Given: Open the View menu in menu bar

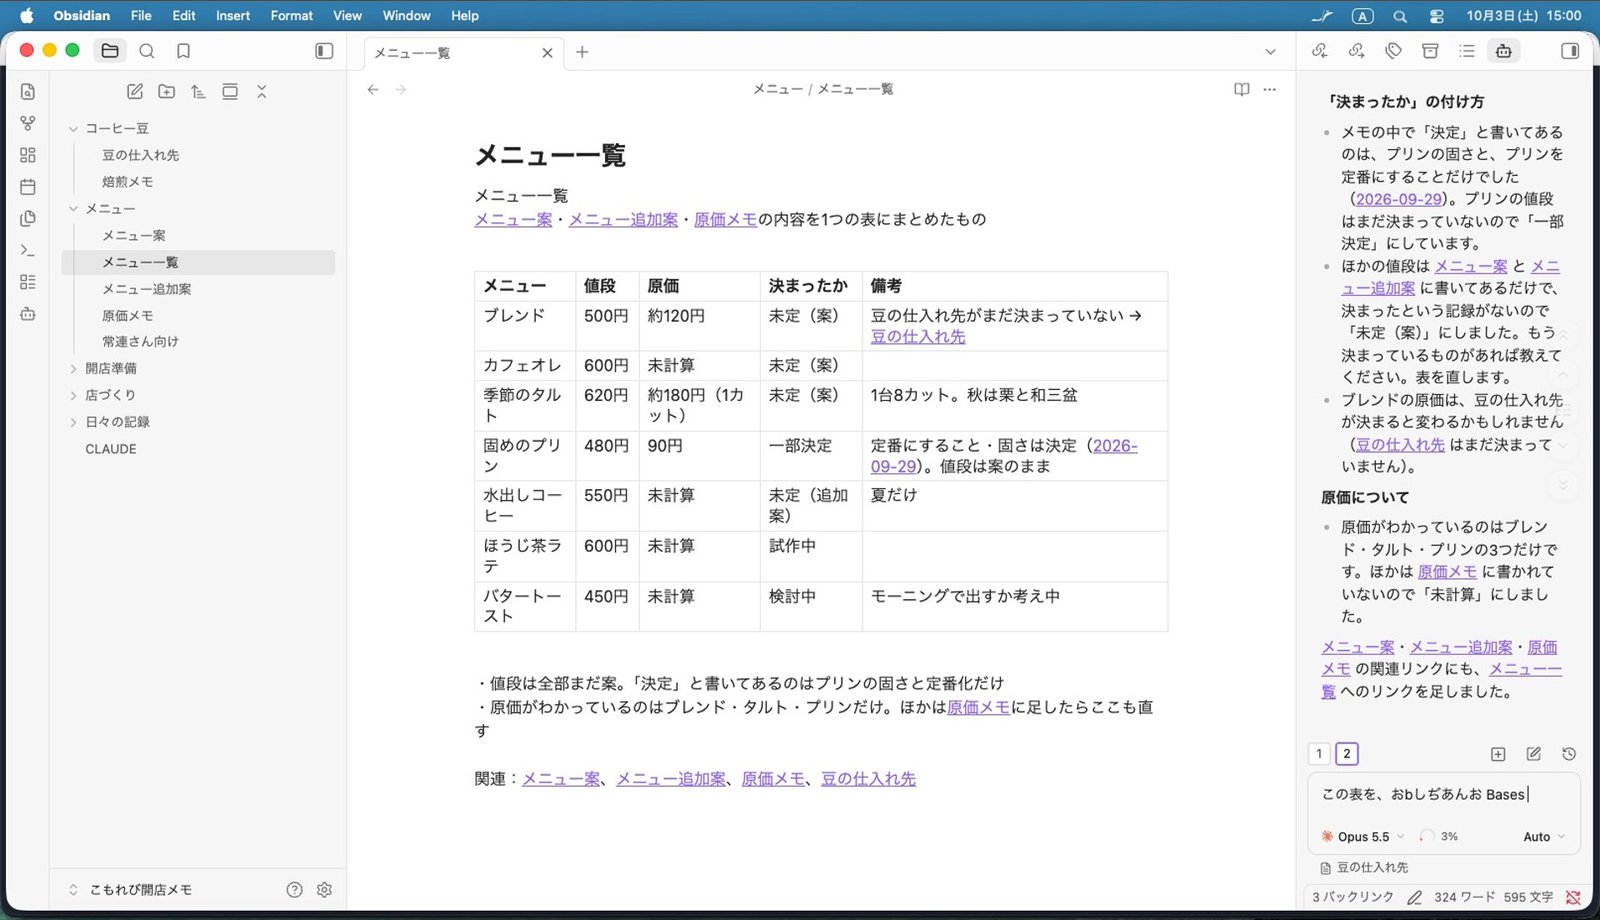Looking at the screenshot, I should [x=347, y=16].
